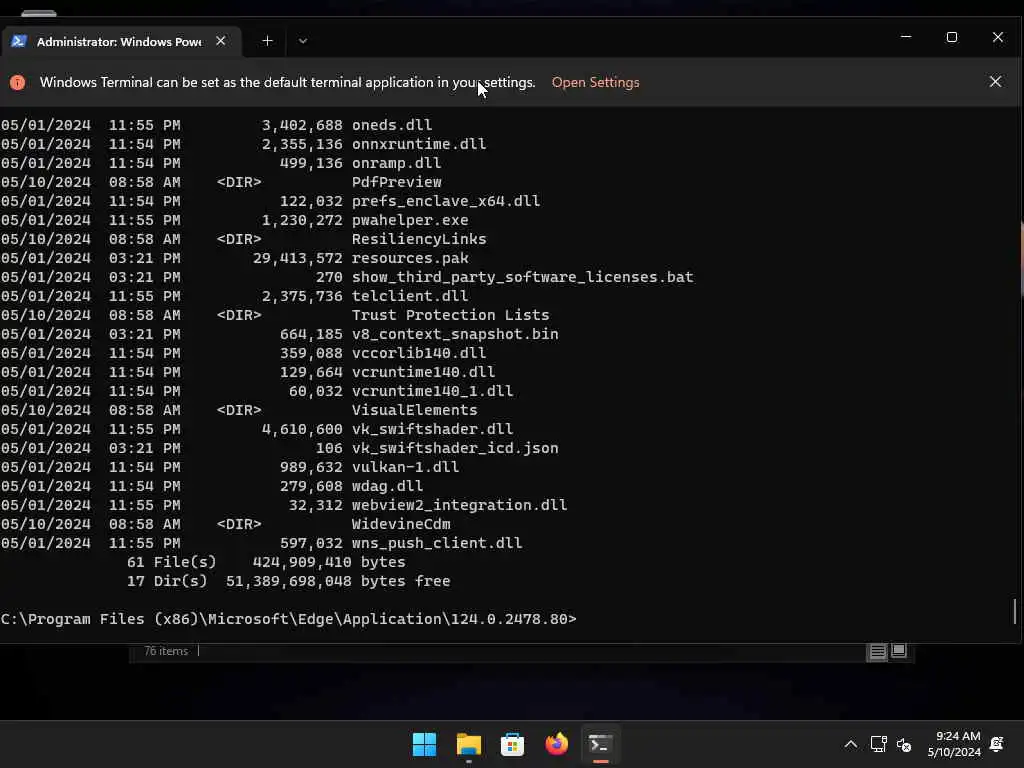Dismiss the default terminal notification banner
This screenshot has height=768, width=1024.
(995, 82)
